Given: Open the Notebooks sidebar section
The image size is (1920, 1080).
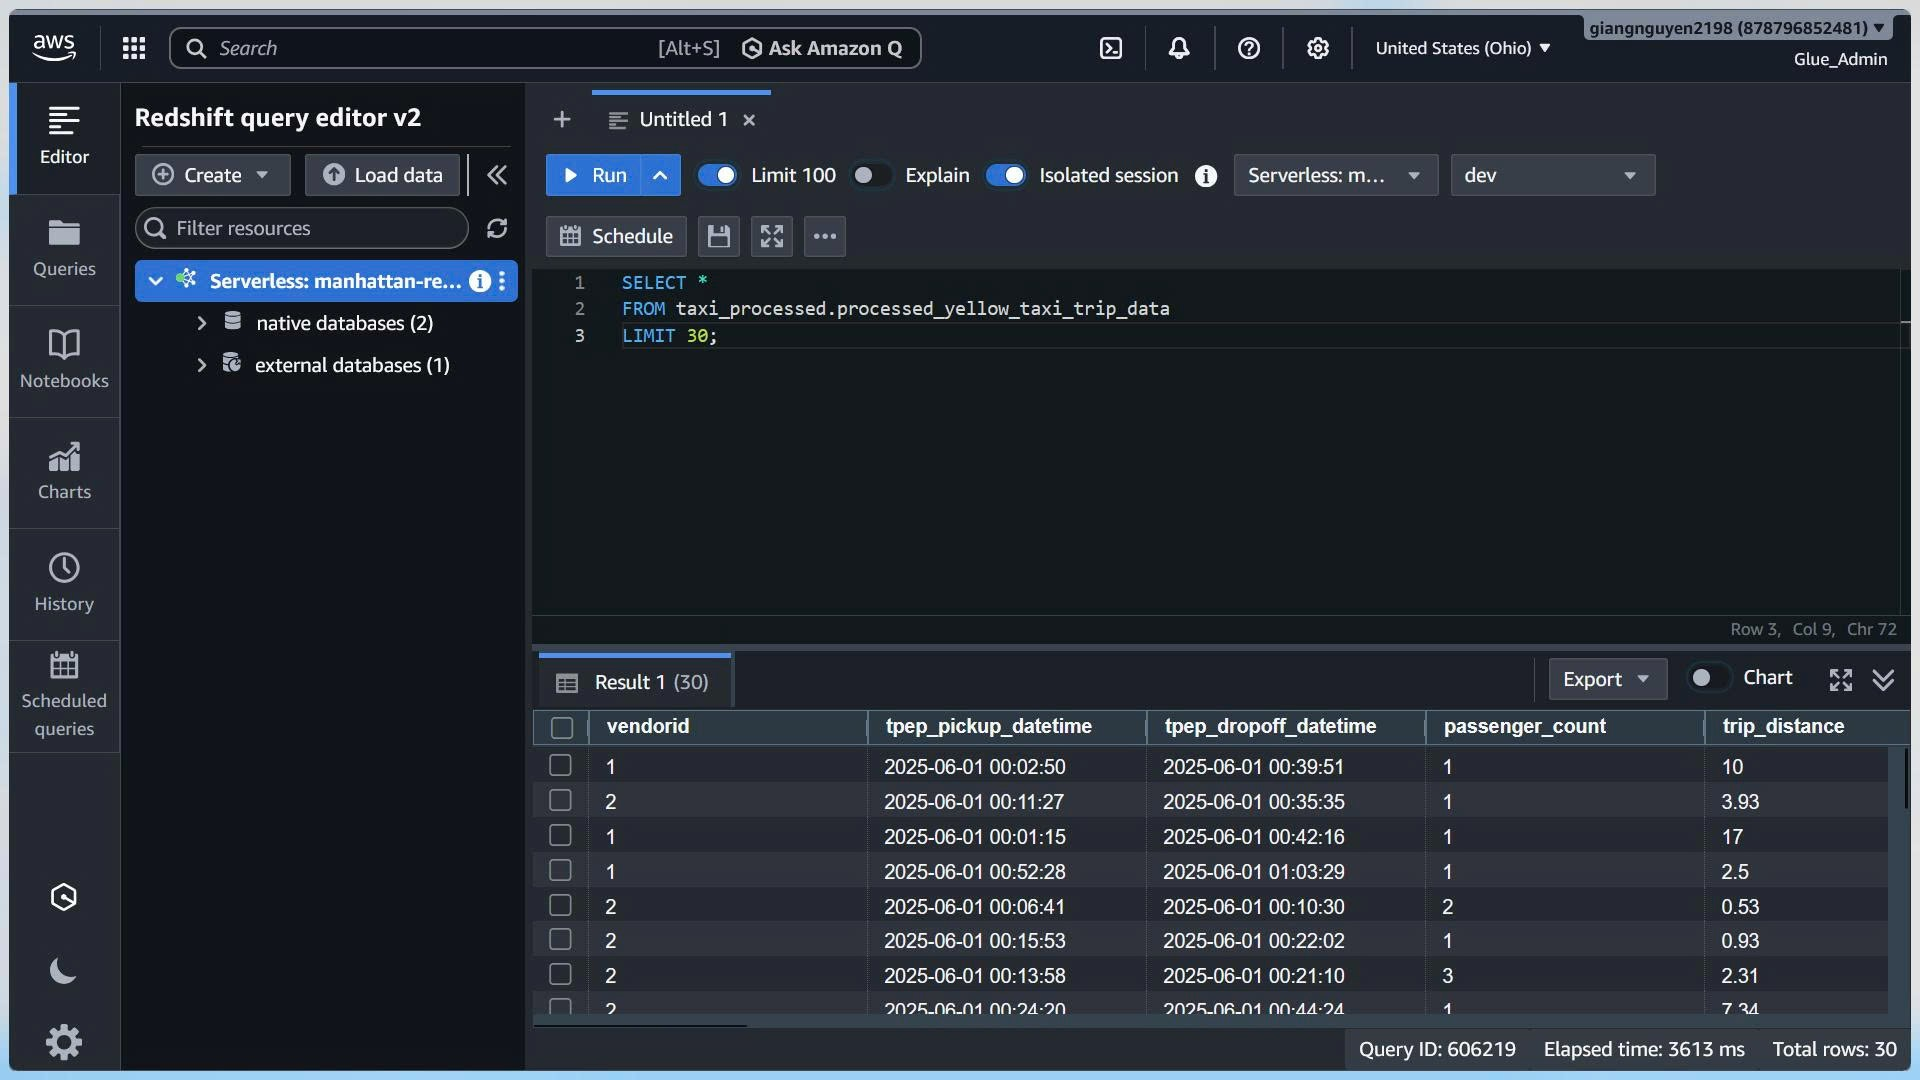Looking at the screenshot, I should click(64, 360).
